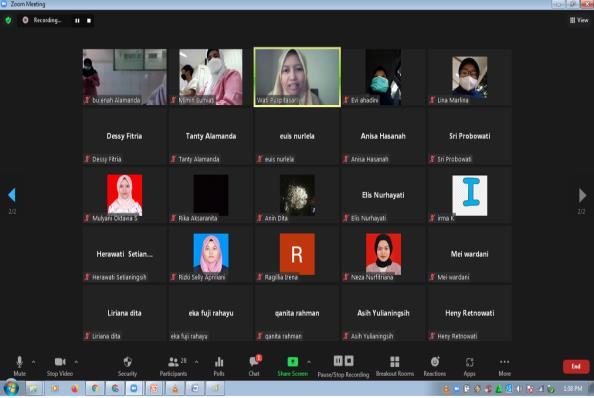Open the Polls window
Viewport: 594px width, 398px height.
[219, 366]
